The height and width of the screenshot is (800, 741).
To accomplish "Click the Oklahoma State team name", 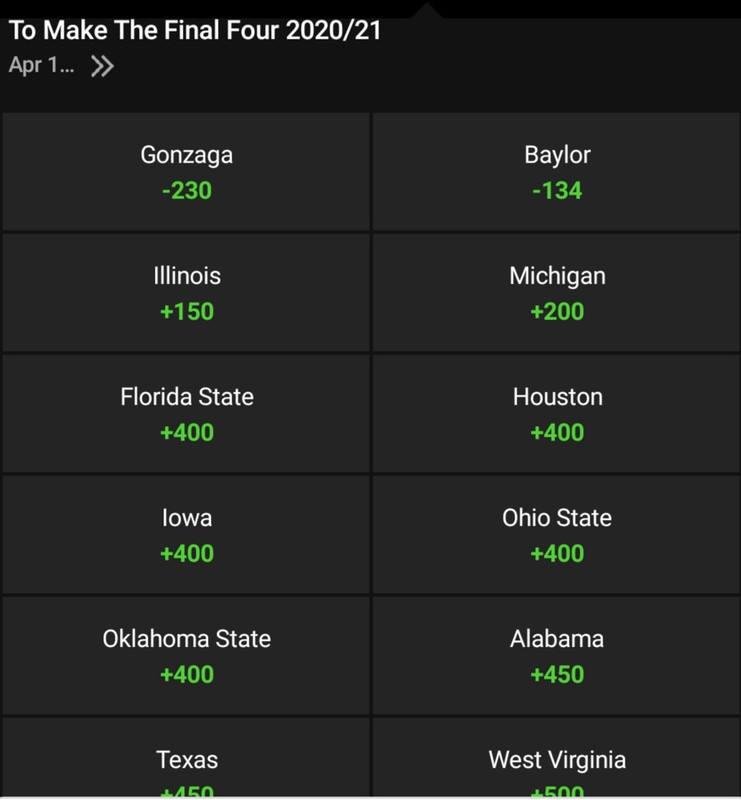I will [186, 639].
